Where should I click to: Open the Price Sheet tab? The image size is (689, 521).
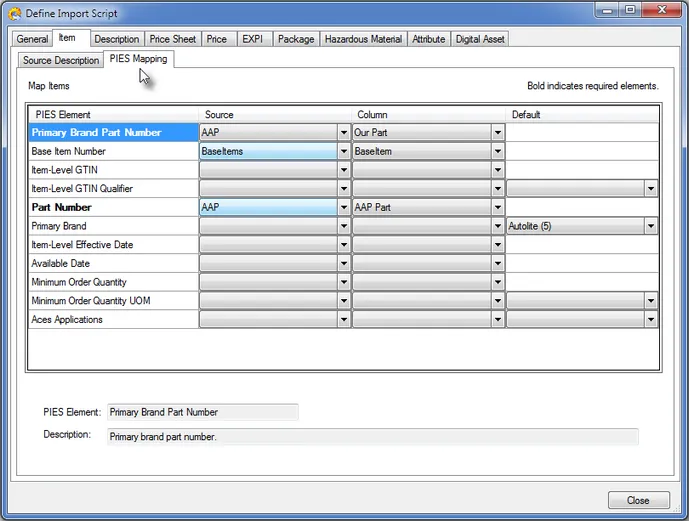click(x=173, y=39)
